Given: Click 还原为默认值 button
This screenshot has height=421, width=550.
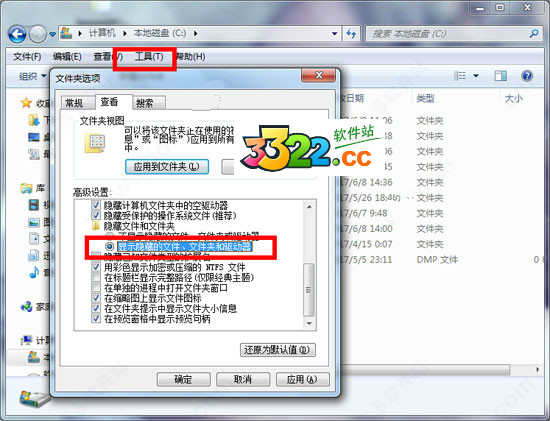Looking at the screenshot, I should pyautogui.click(x=277, y=349).
